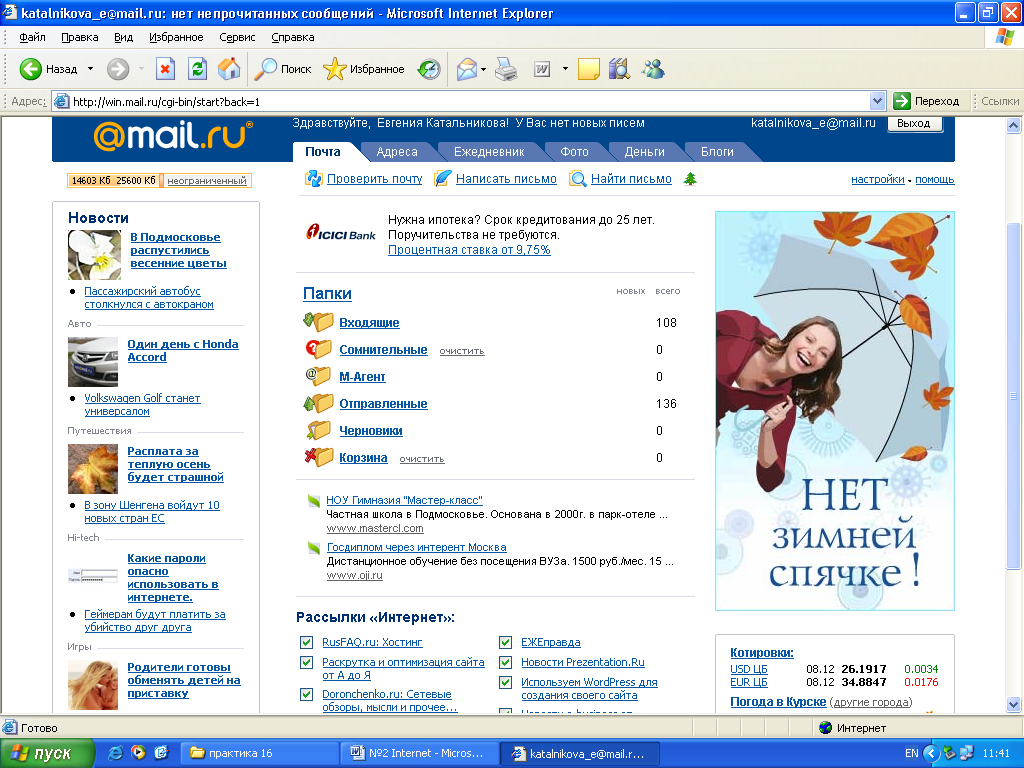Switch to the Деньги tab
Viewport: 1024px width, 768px height.
point(645,152)
